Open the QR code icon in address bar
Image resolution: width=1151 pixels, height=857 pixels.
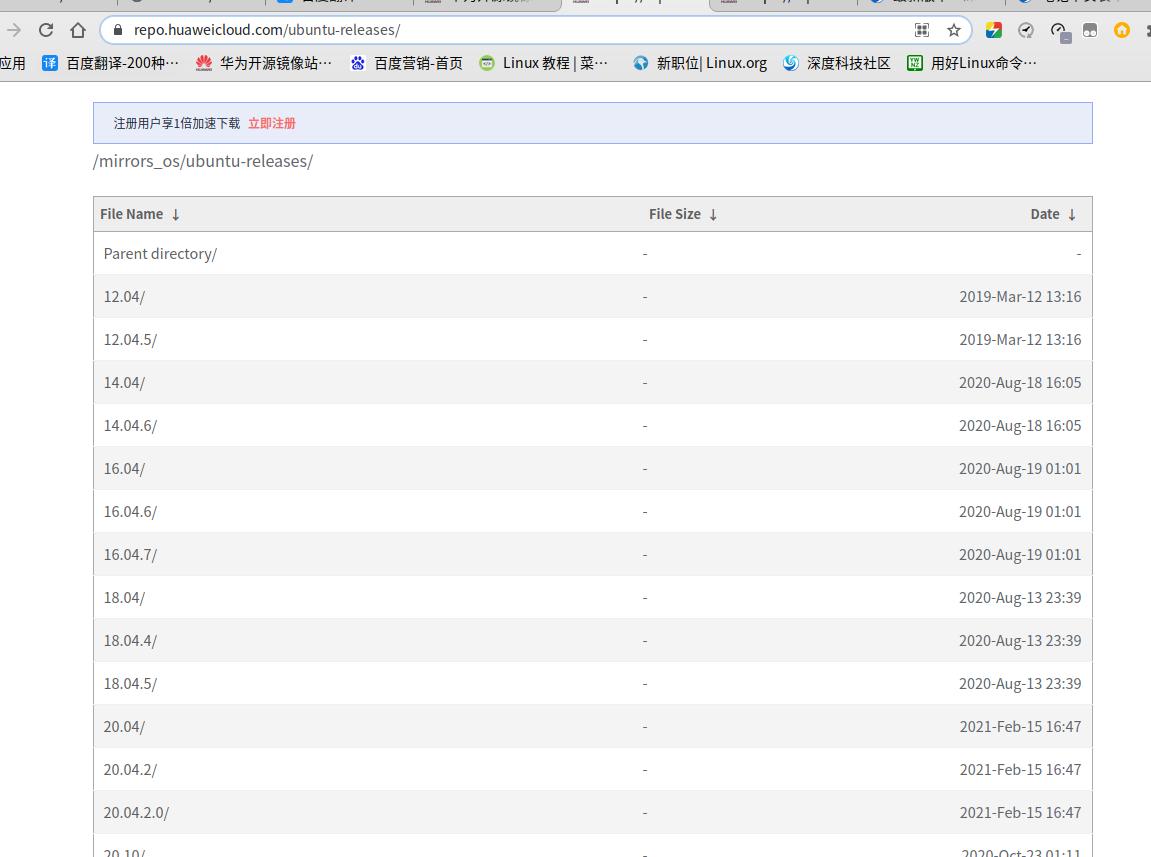coord(922,30)
